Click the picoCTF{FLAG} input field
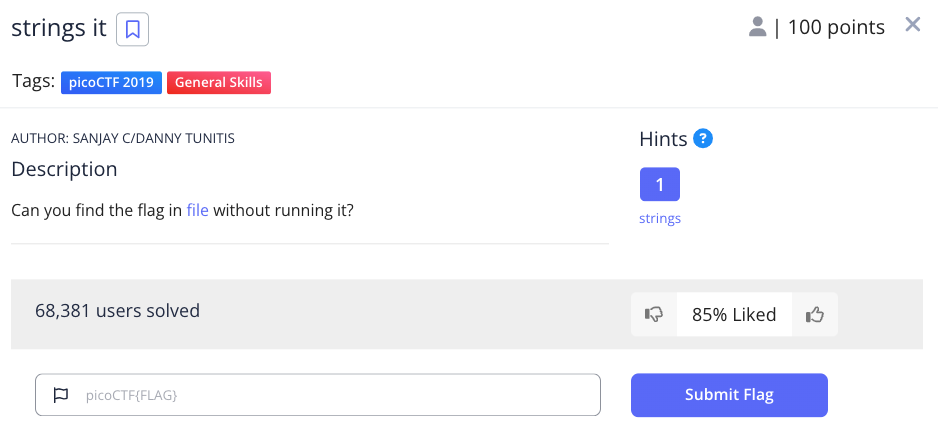Screen dimensions: 943x443 (318, 395)
